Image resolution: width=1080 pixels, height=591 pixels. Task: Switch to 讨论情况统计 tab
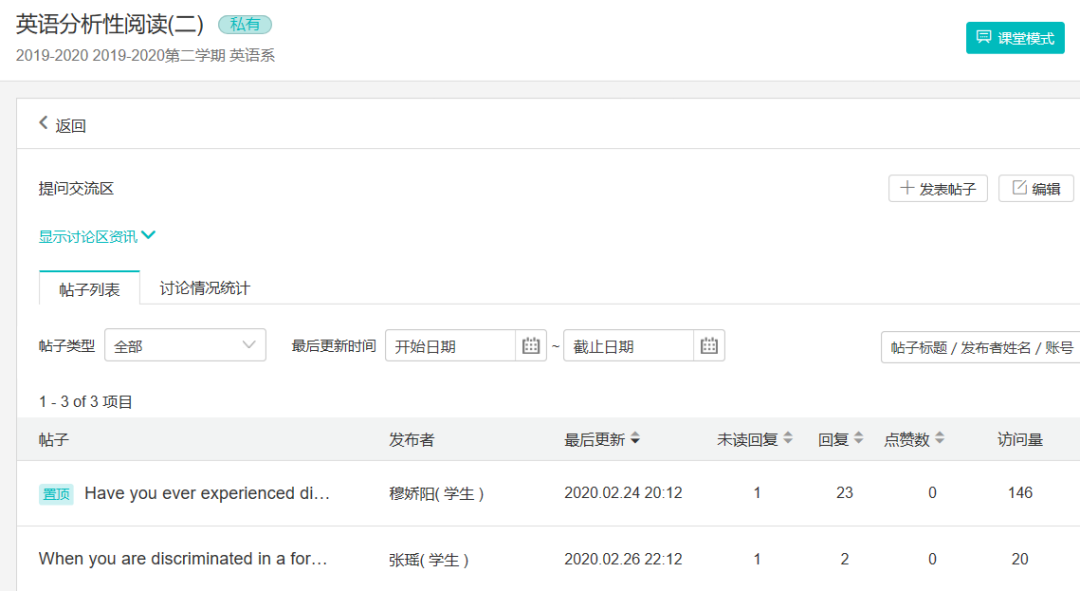coord(205,288)
